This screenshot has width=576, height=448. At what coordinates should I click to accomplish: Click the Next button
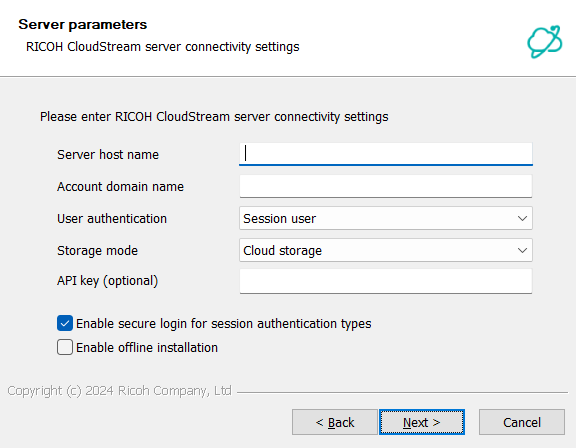click(422, 422)
